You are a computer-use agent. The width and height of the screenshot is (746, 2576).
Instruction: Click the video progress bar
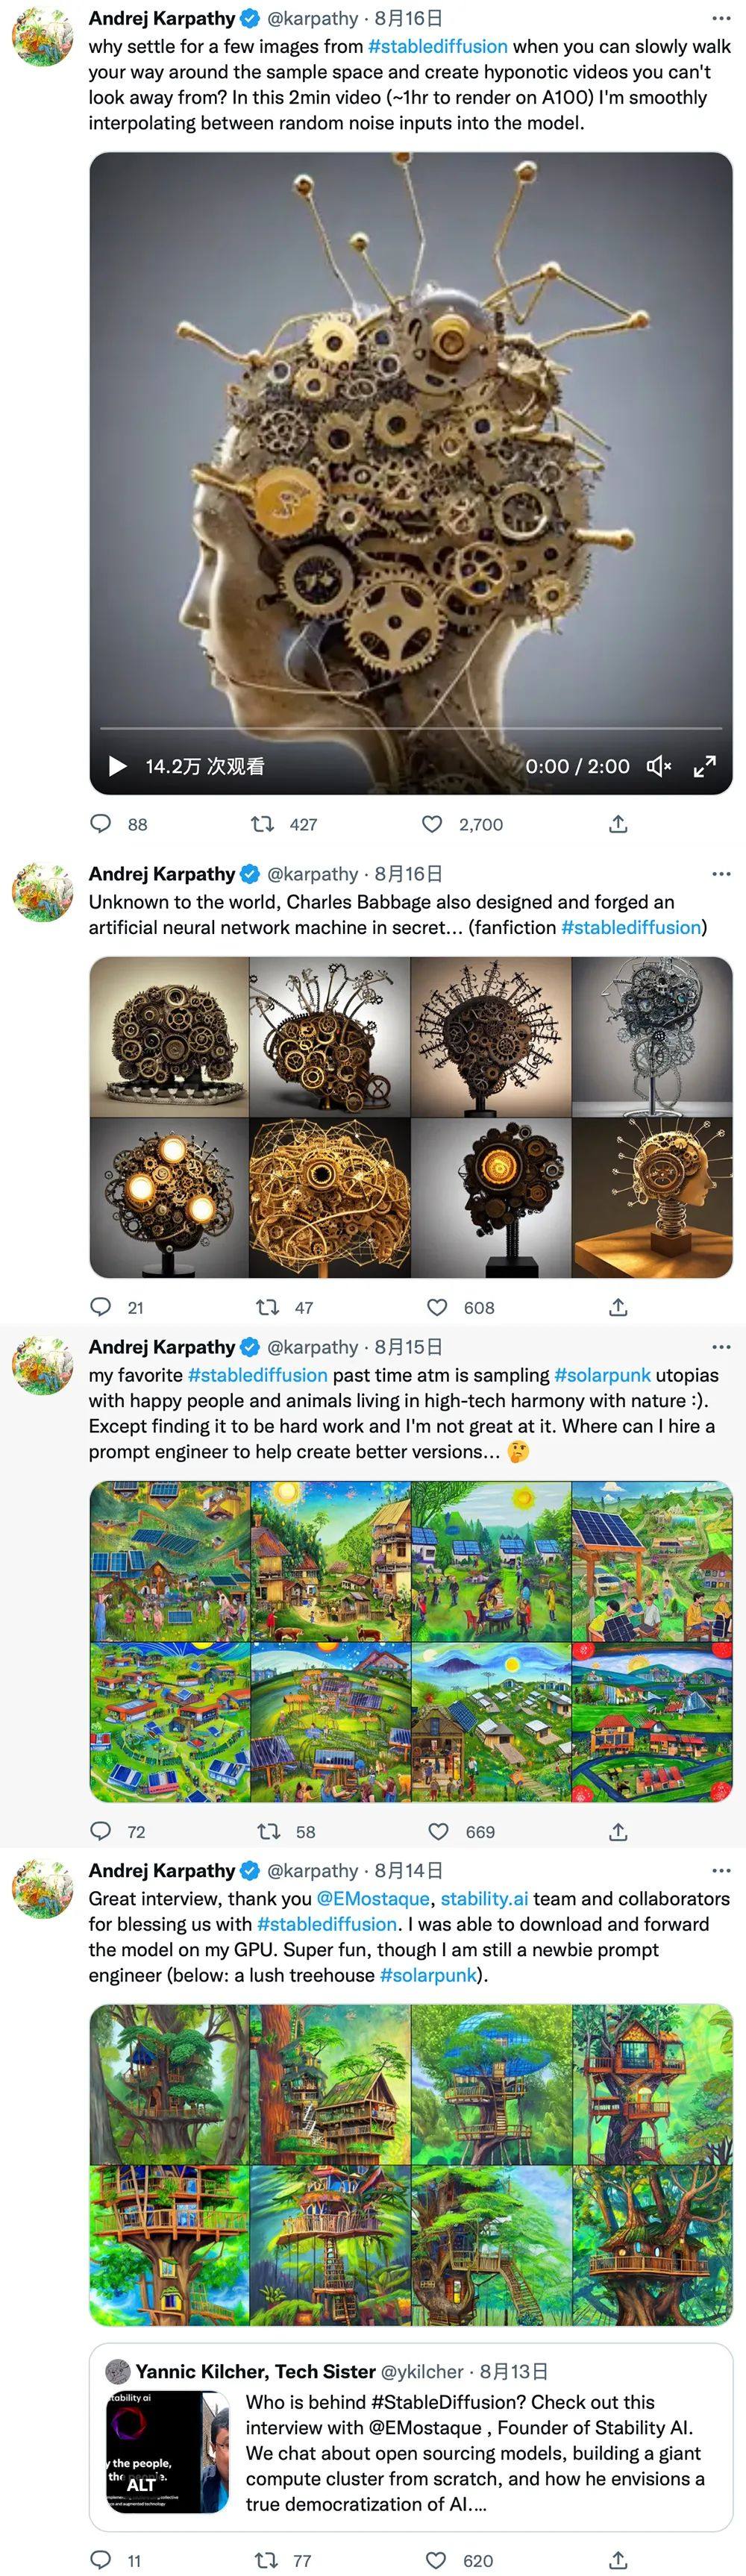tap(410, 728)
